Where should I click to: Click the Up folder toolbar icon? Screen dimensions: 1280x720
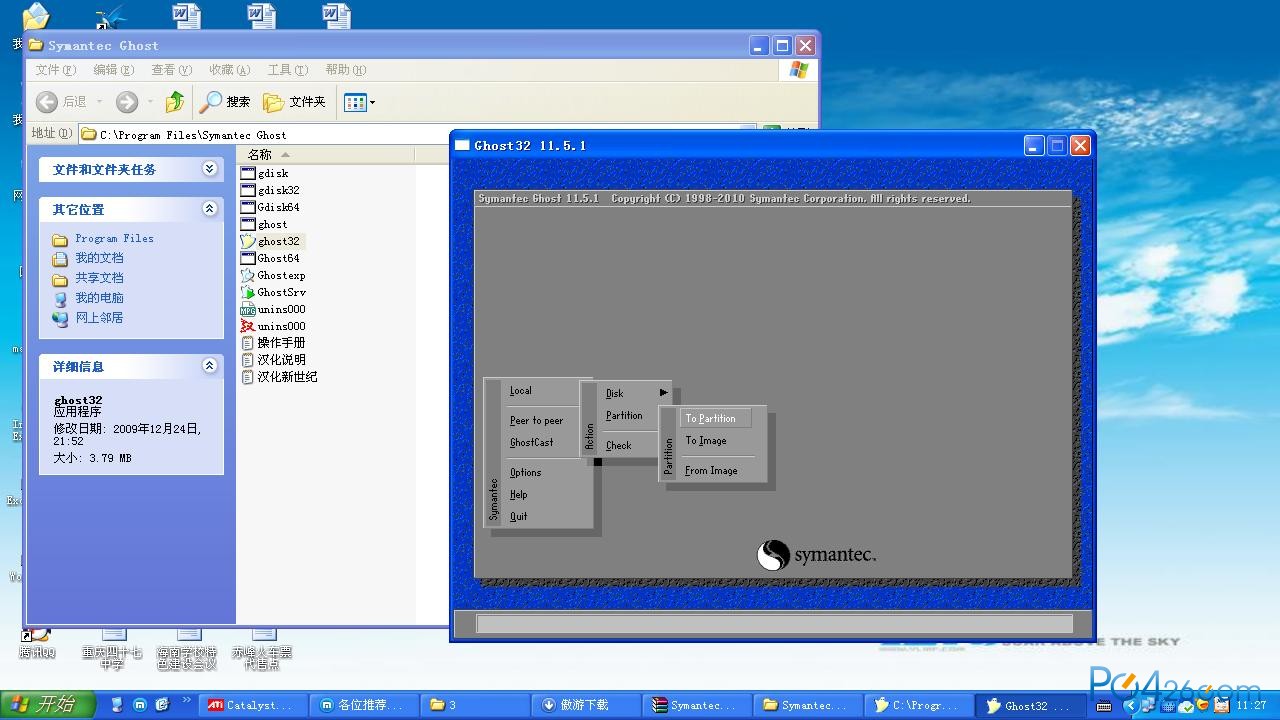coord(175,101)
